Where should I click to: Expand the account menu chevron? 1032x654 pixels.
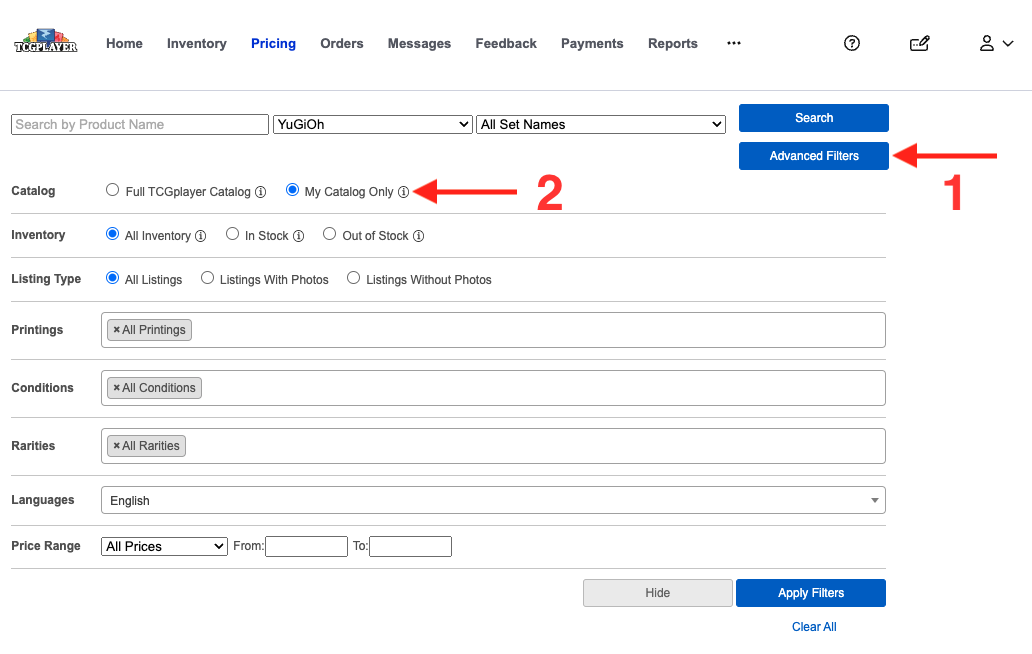[x=1008, y=43]
